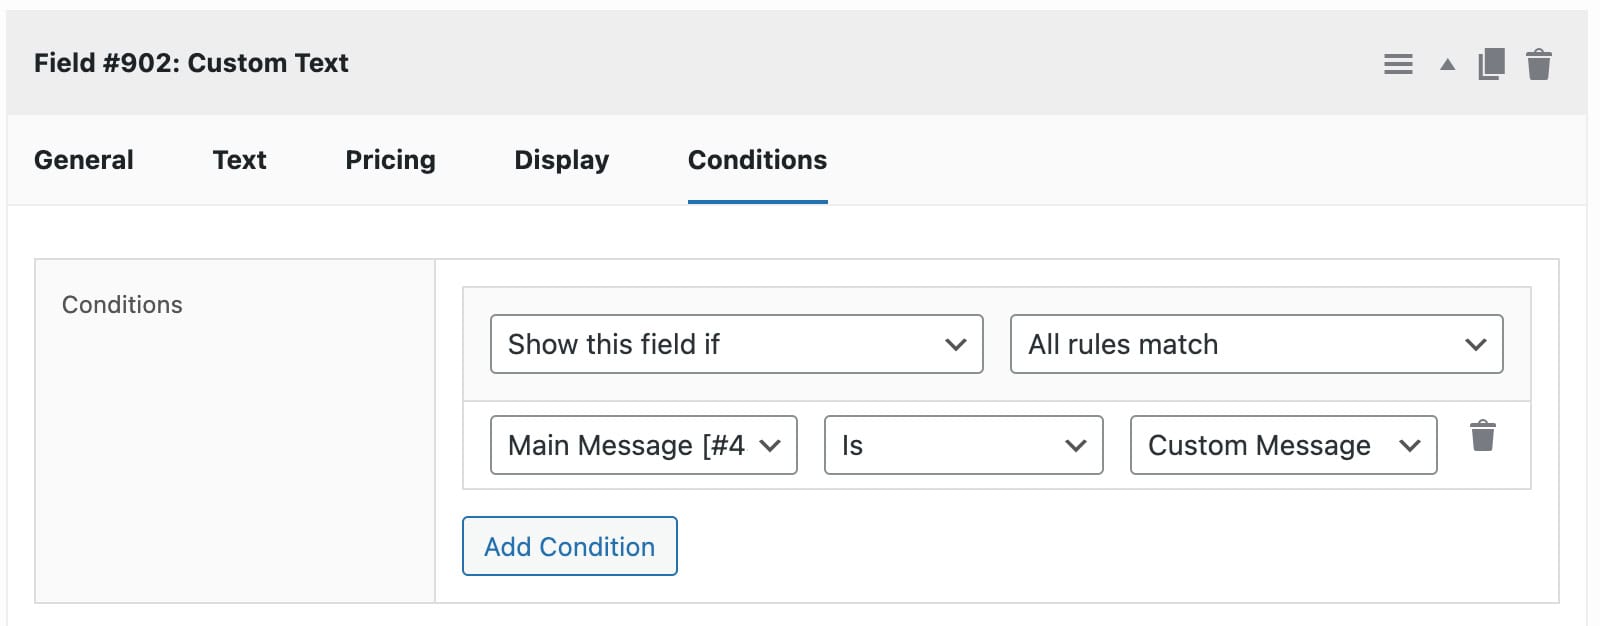The width and height of the screenshot is (1600, 626).
Task: Click the Conditions label in the left column
Action: tap(122, 304)
